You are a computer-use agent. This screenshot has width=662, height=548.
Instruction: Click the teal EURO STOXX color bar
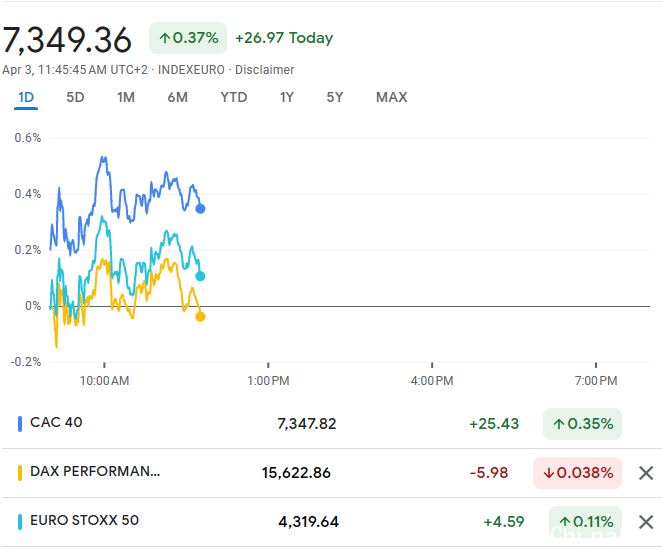click(20, 522)
